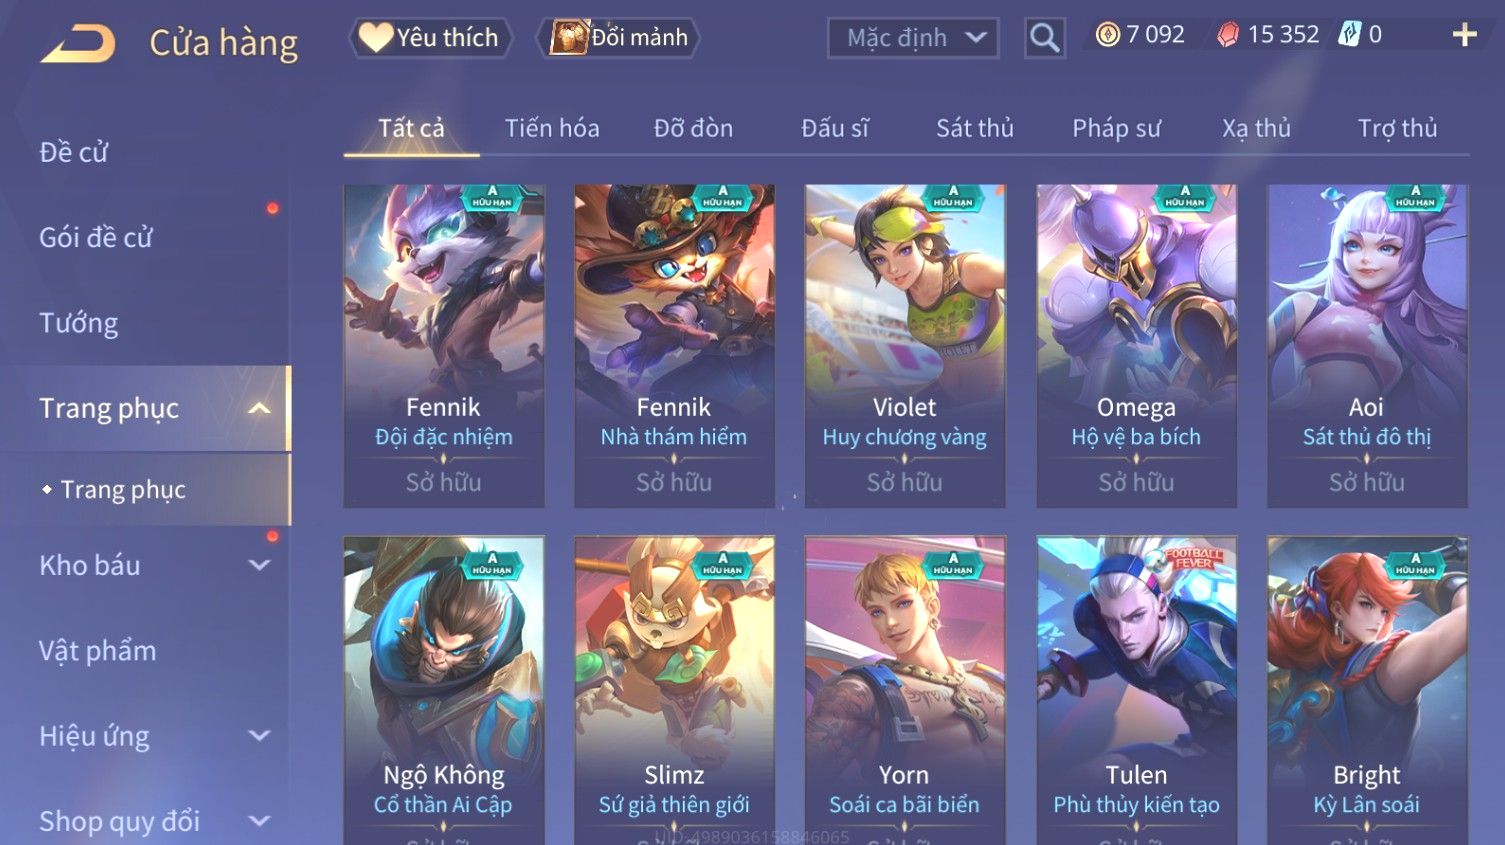Screen dimensions: 1505x845
Task: Open Tulen Phù thủy kiến tạo skin
Action: [1137, 690]
